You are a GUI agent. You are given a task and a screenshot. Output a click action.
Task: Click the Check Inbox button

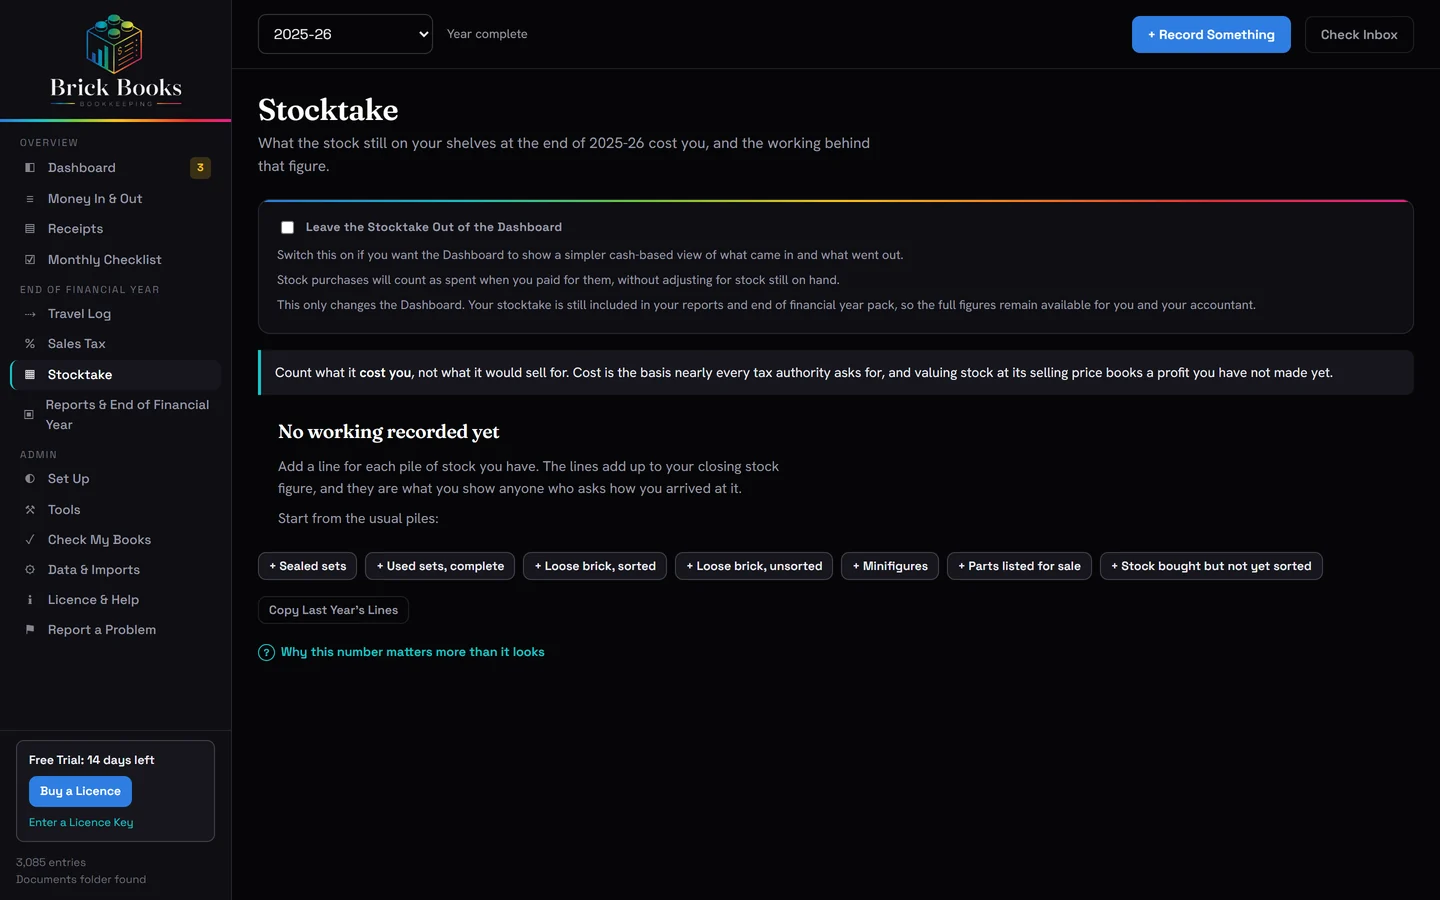(x=1359, y=35)
